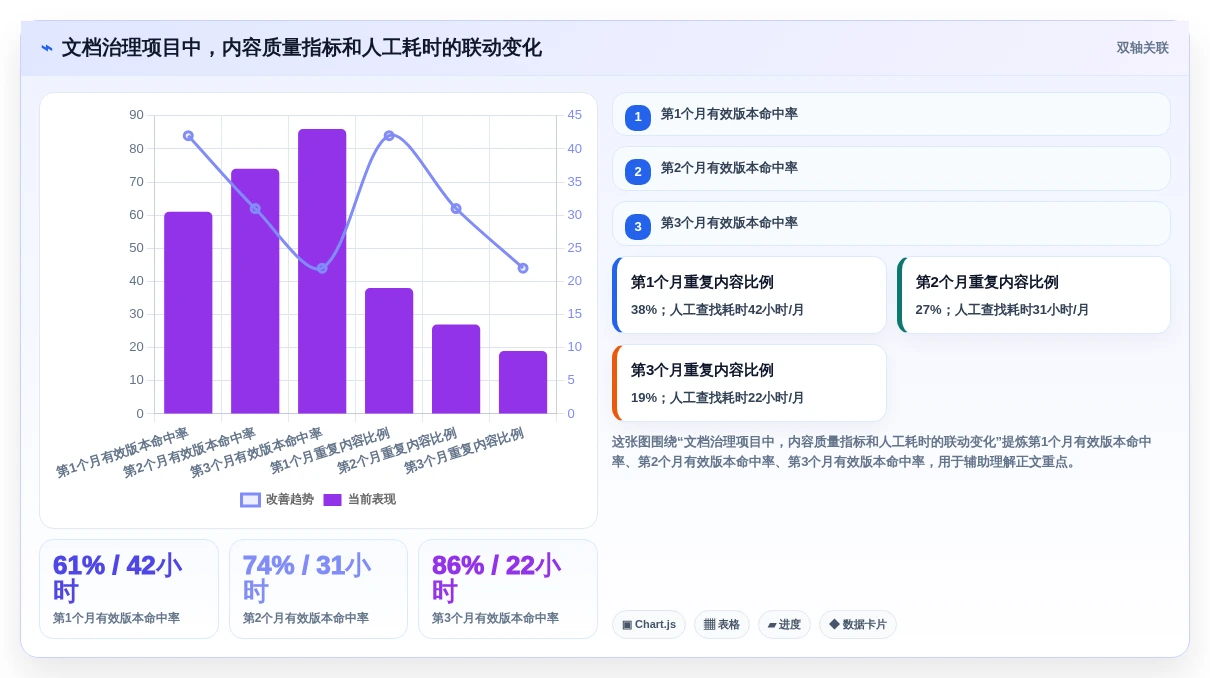Viewport: 1210px width, 678px height.
Task: Select the 进度 tag chip
Action: [x=784, y=625]
